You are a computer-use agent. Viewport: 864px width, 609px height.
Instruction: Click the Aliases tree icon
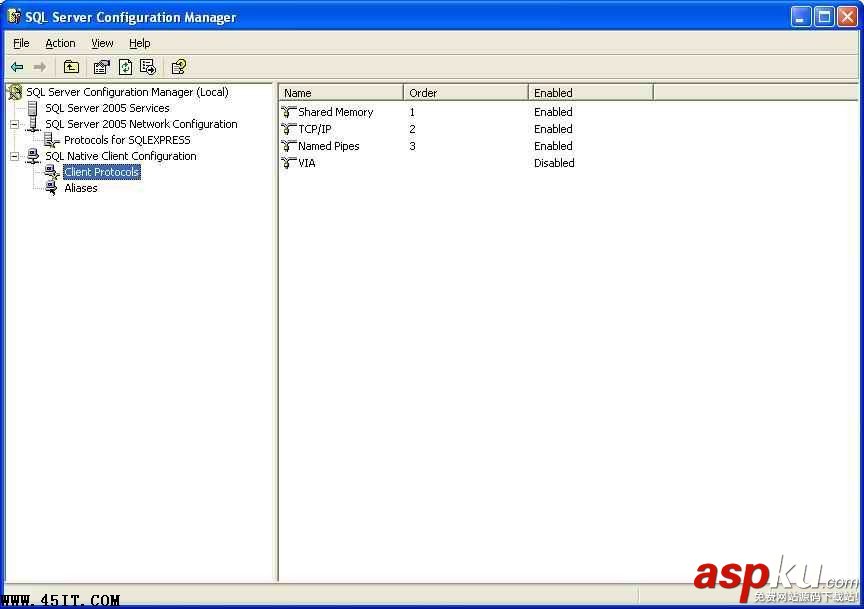[51, 188]
